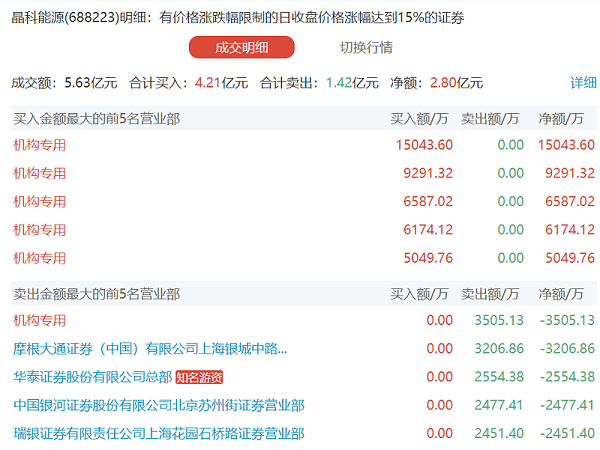600x450 pixels.
Task: Open 摩根大通证券 上海银城中路 branch link
Action: pyautogui.click(x=150, y=349)
